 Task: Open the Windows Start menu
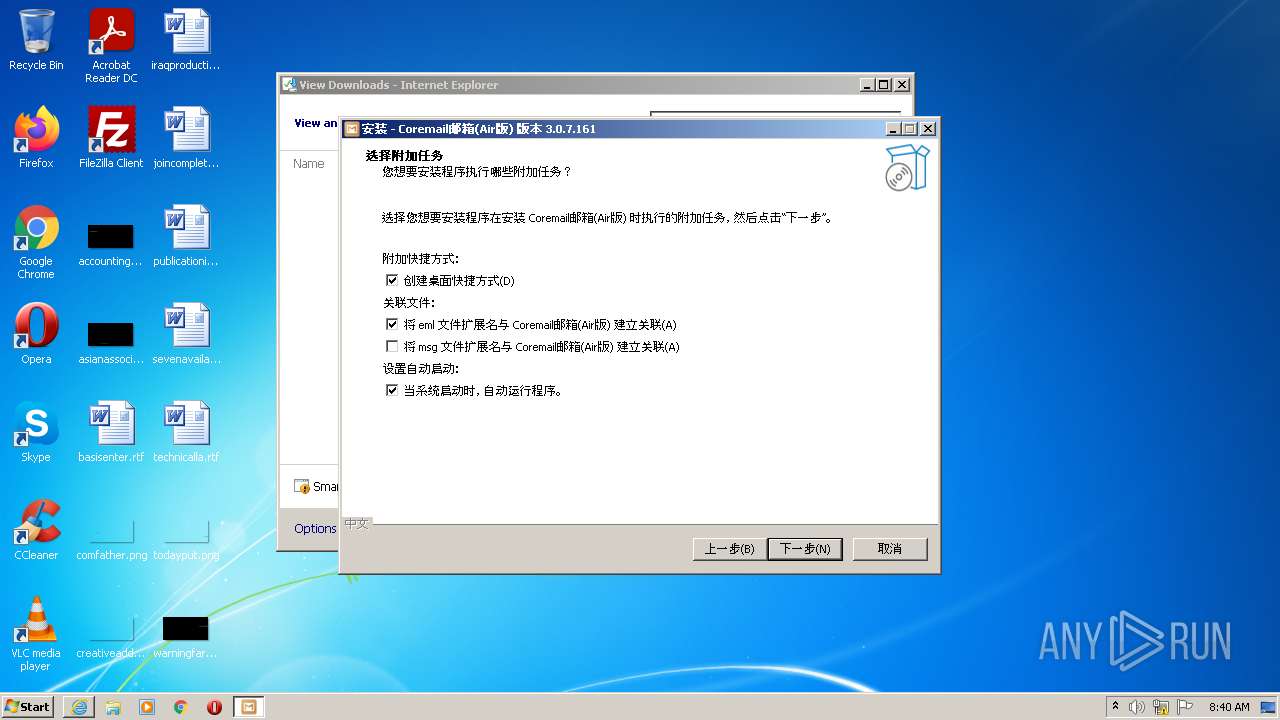[x=28, y=707]
